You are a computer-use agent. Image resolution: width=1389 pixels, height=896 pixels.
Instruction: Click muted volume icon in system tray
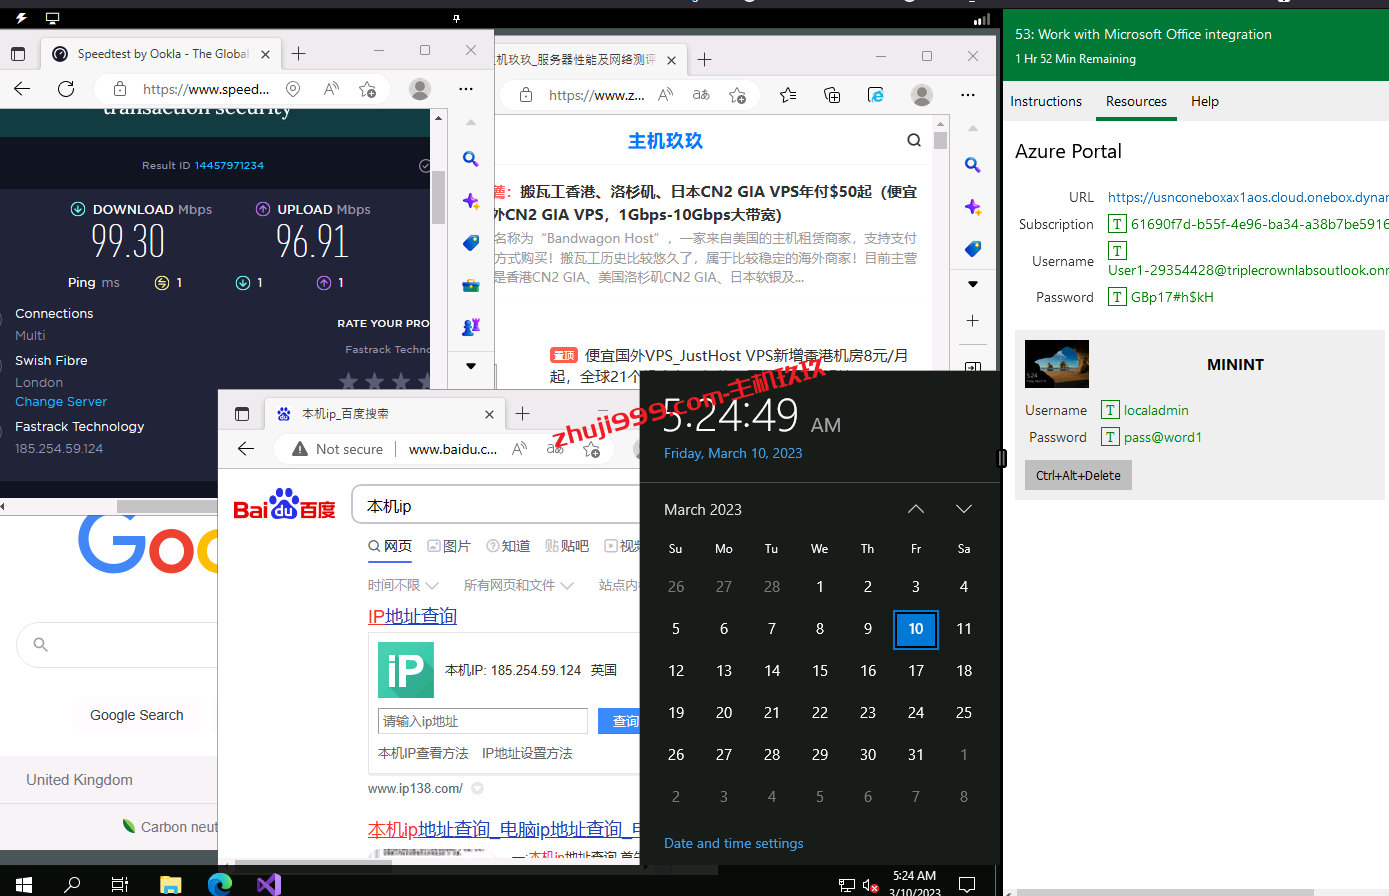click(x=871, y=885)
